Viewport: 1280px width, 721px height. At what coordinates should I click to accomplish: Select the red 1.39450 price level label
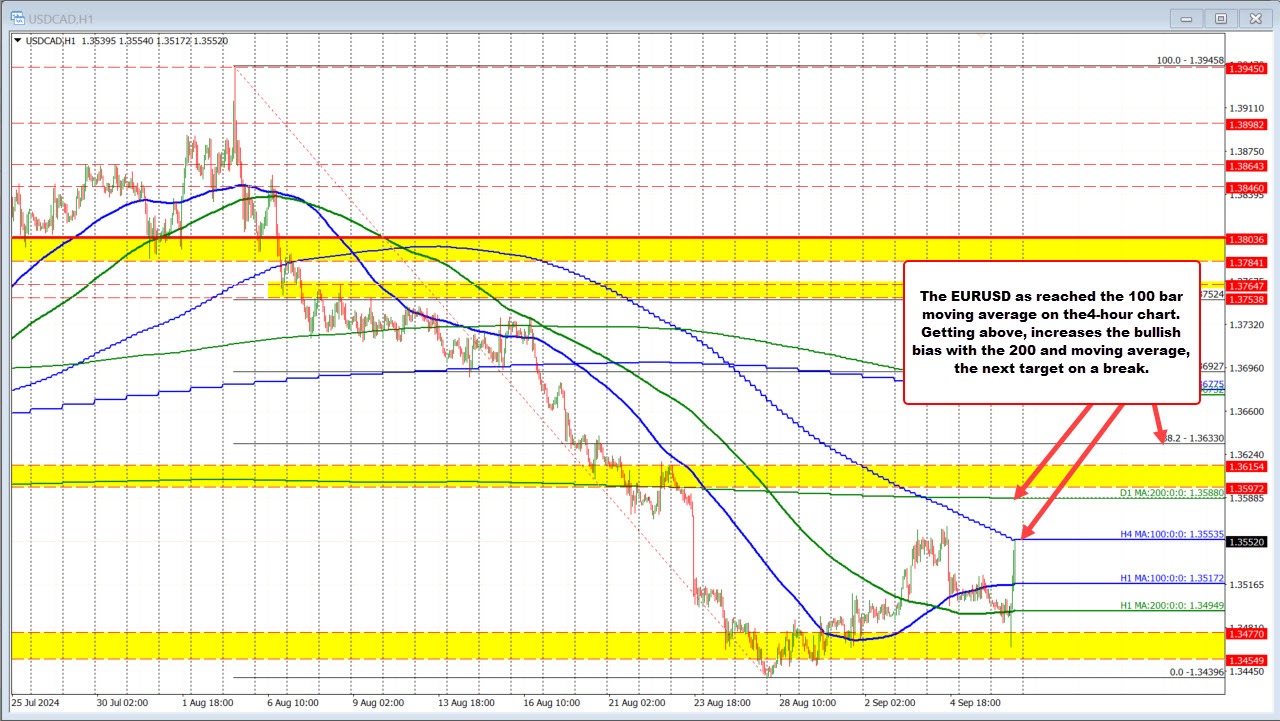pyautogui.click(x=1246, y=68)
